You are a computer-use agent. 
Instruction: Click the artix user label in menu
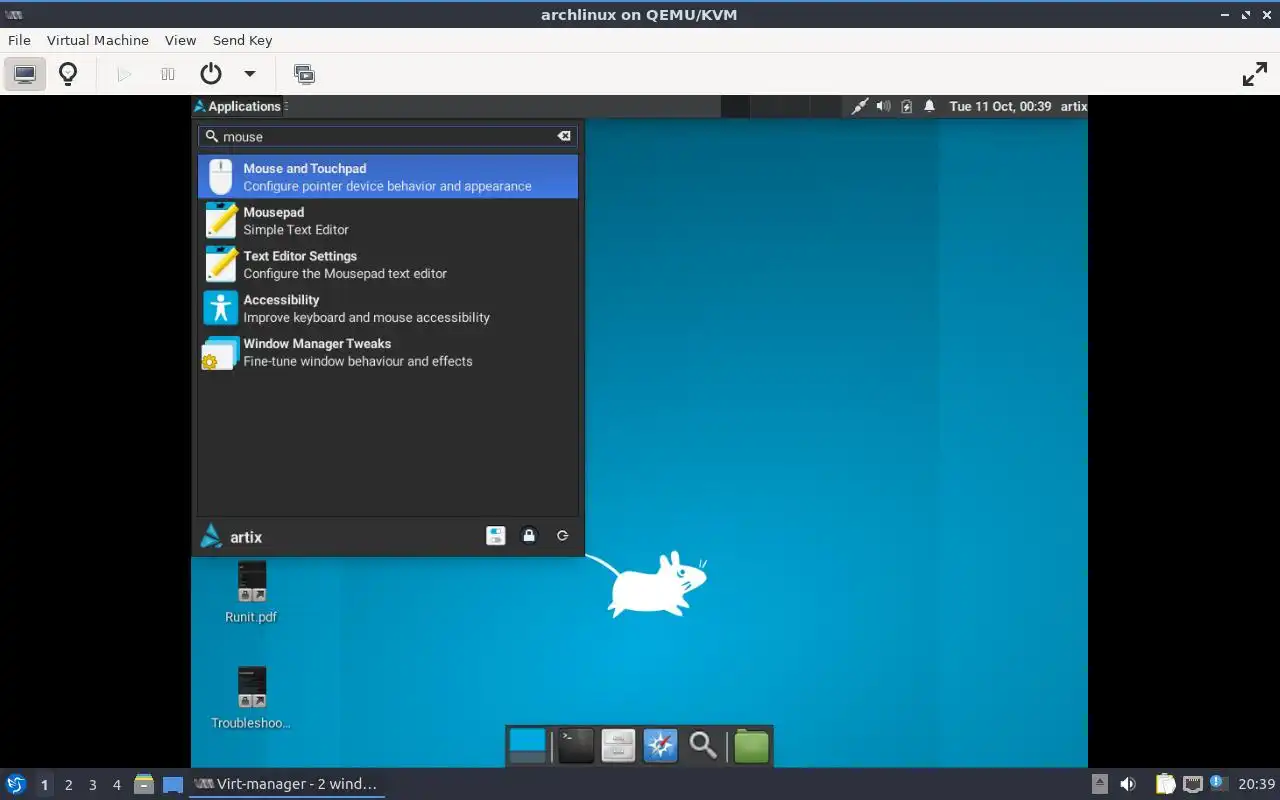point(246,537)
